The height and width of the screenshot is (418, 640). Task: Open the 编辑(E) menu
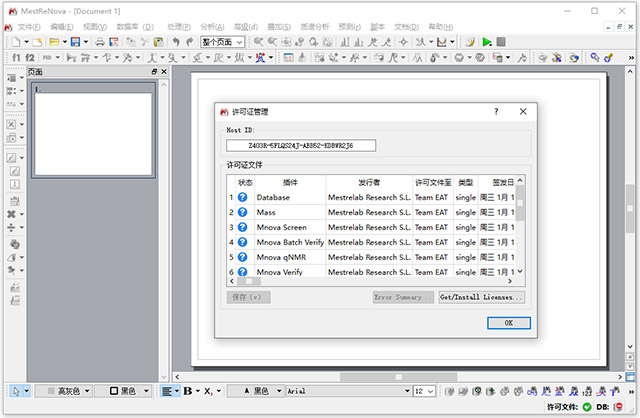tap(62, 27)
